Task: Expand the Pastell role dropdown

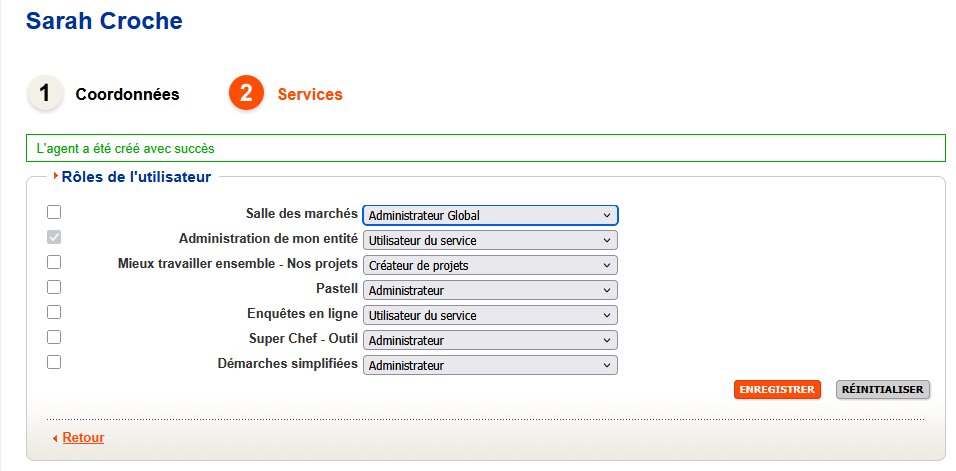Action: 490,290
